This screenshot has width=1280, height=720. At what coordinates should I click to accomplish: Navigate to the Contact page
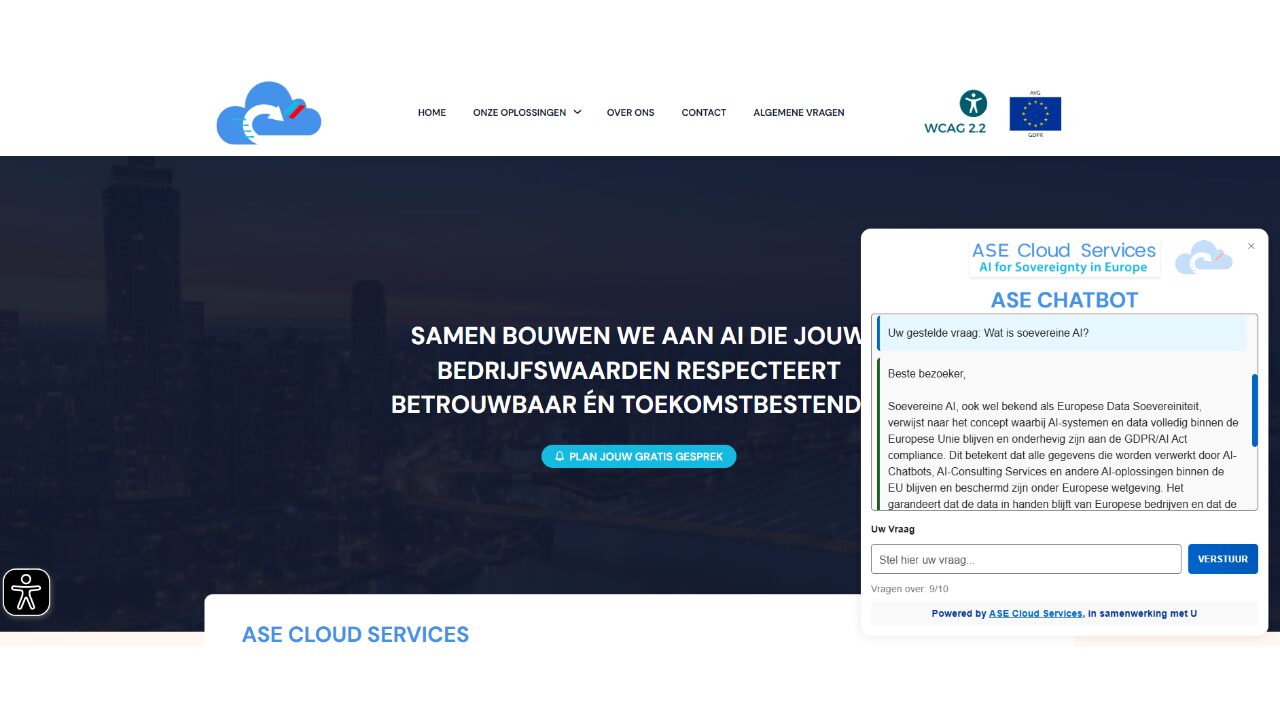coord(704,113)
